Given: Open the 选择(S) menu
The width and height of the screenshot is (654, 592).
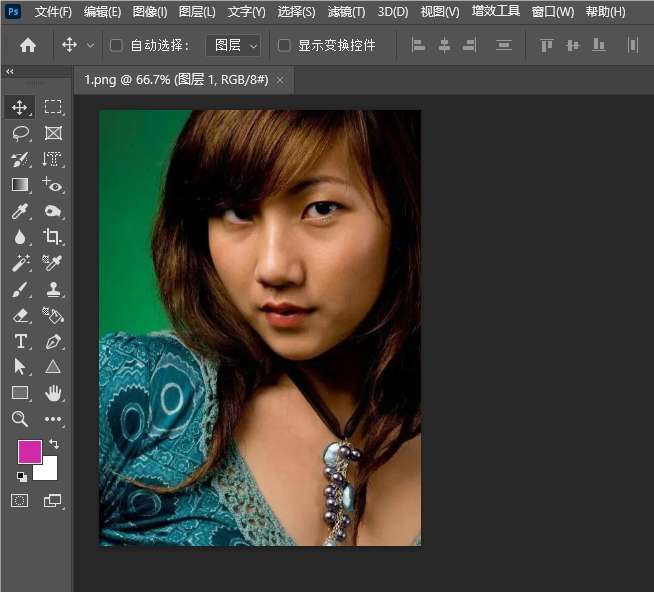Looking at the screenshot, I should click(297, 12).
